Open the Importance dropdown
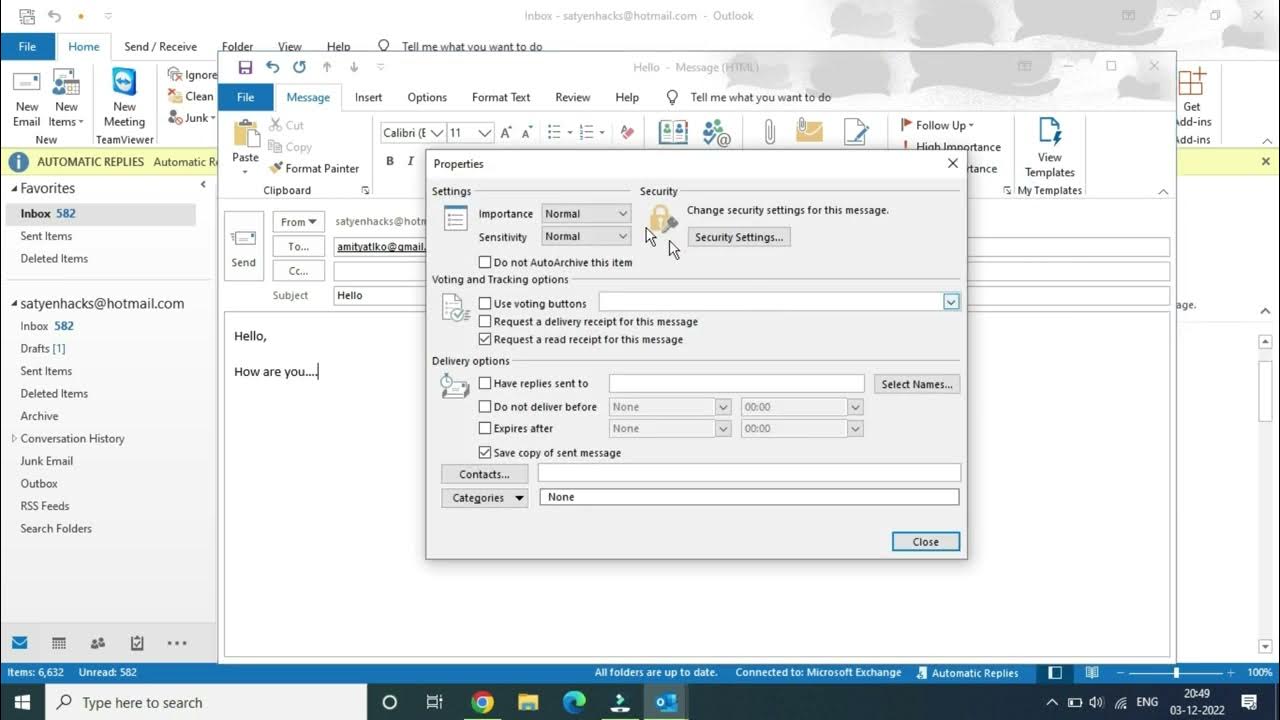Image resolution: width=1280 pixels, height=720 pixels. [586, 213]
